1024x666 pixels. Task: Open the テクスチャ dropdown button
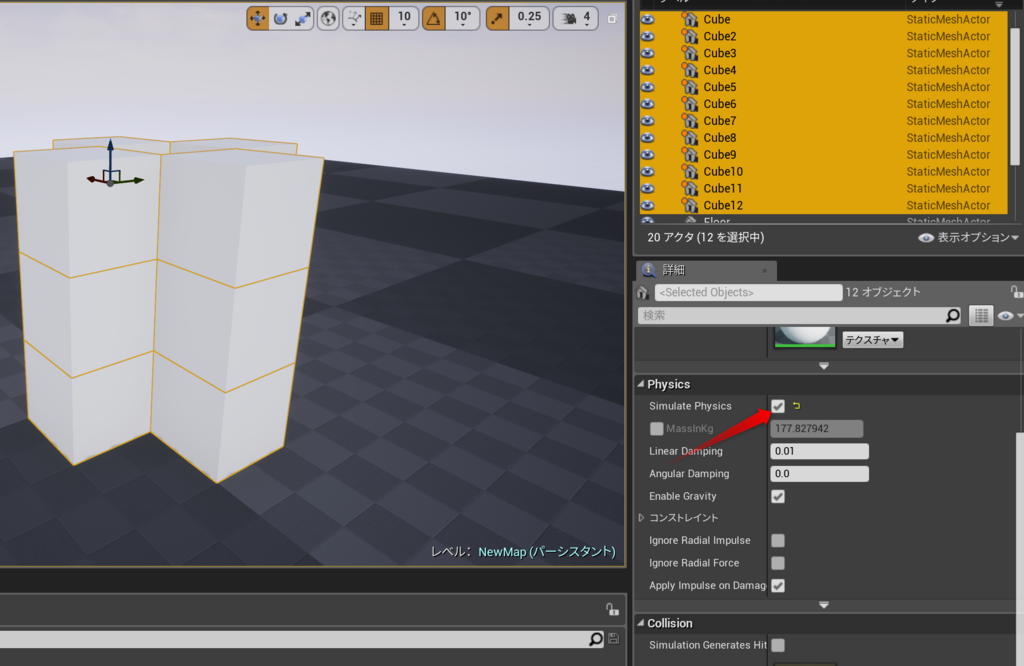[x=872, y=340]
